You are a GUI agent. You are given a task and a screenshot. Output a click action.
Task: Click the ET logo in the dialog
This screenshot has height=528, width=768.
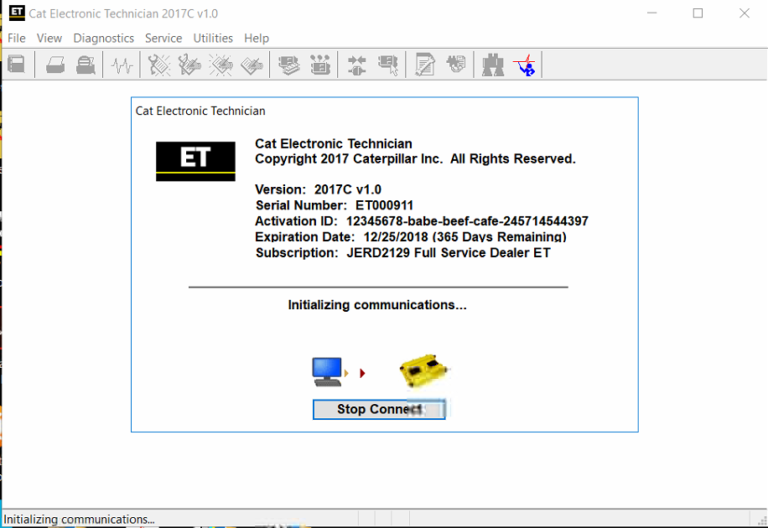(195, 161)
